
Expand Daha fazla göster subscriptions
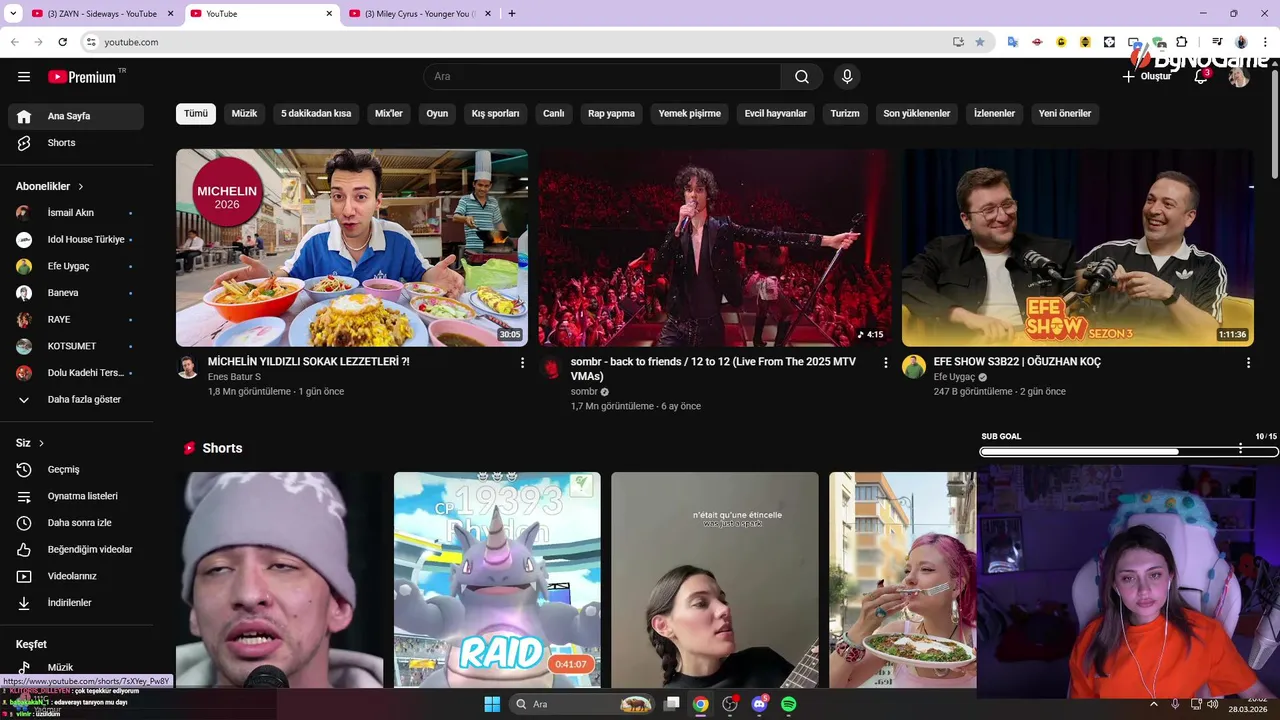click(76, 399)
